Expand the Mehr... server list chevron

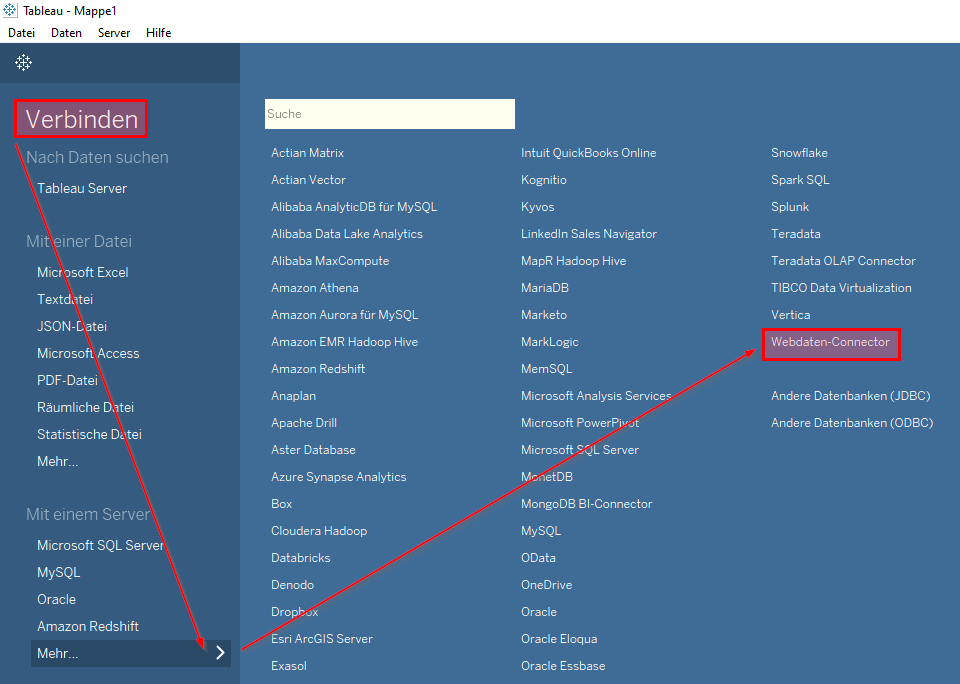pyautogui.click(x=220, y=653)
